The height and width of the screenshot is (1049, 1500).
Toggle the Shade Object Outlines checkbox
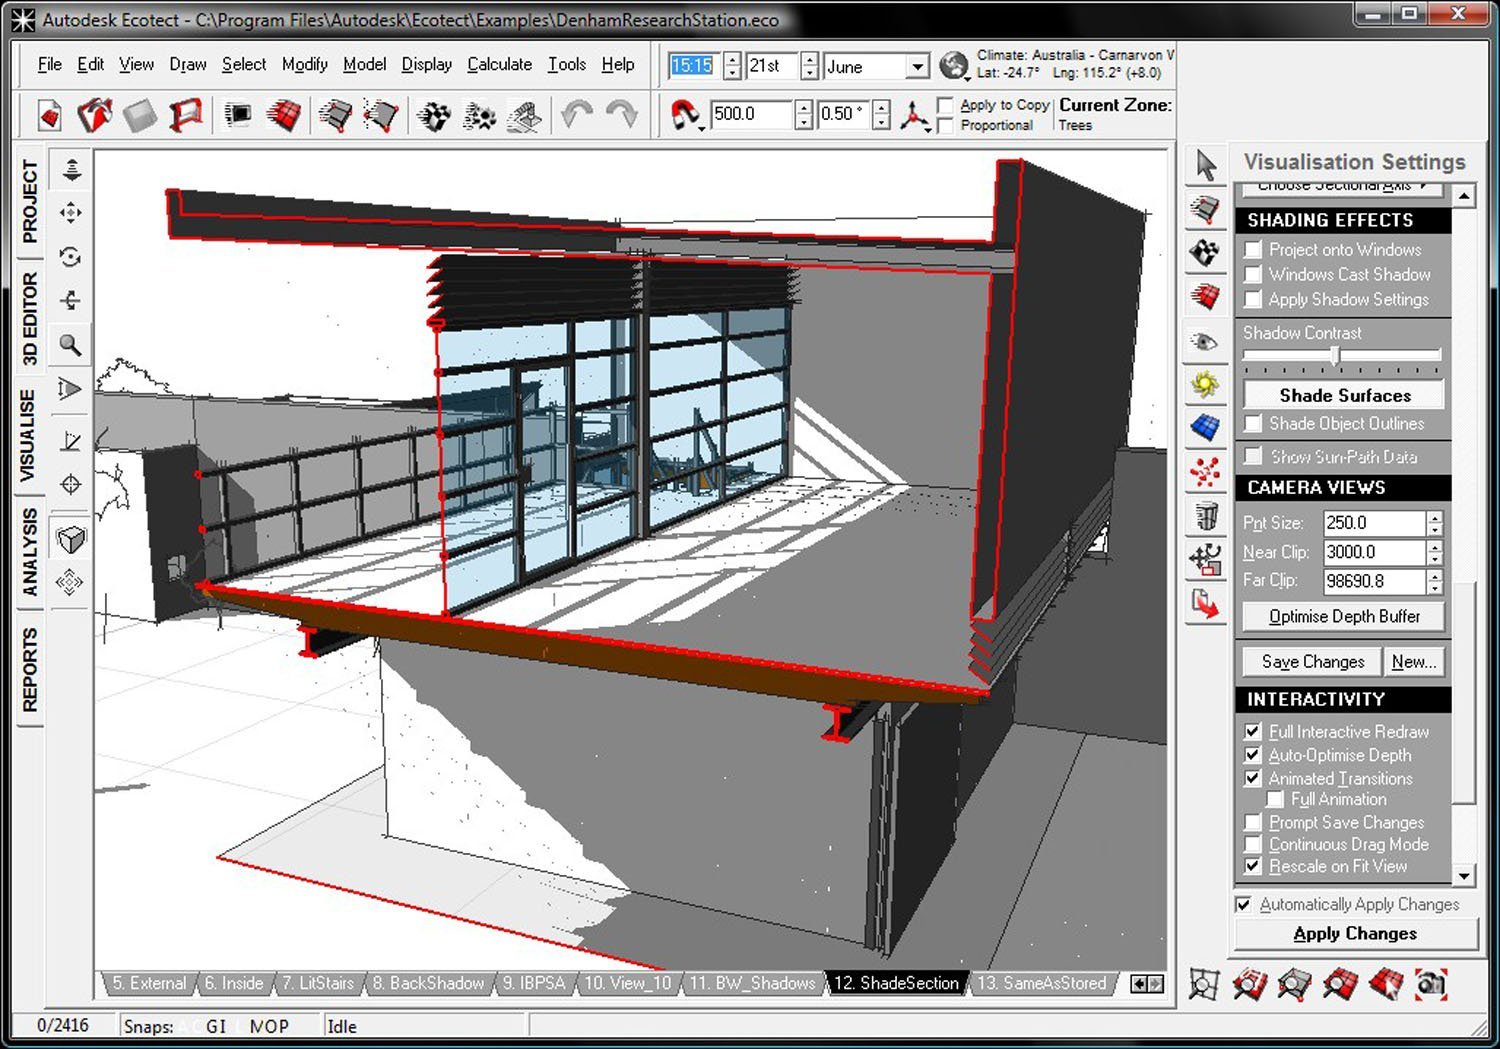(1253, 424)
